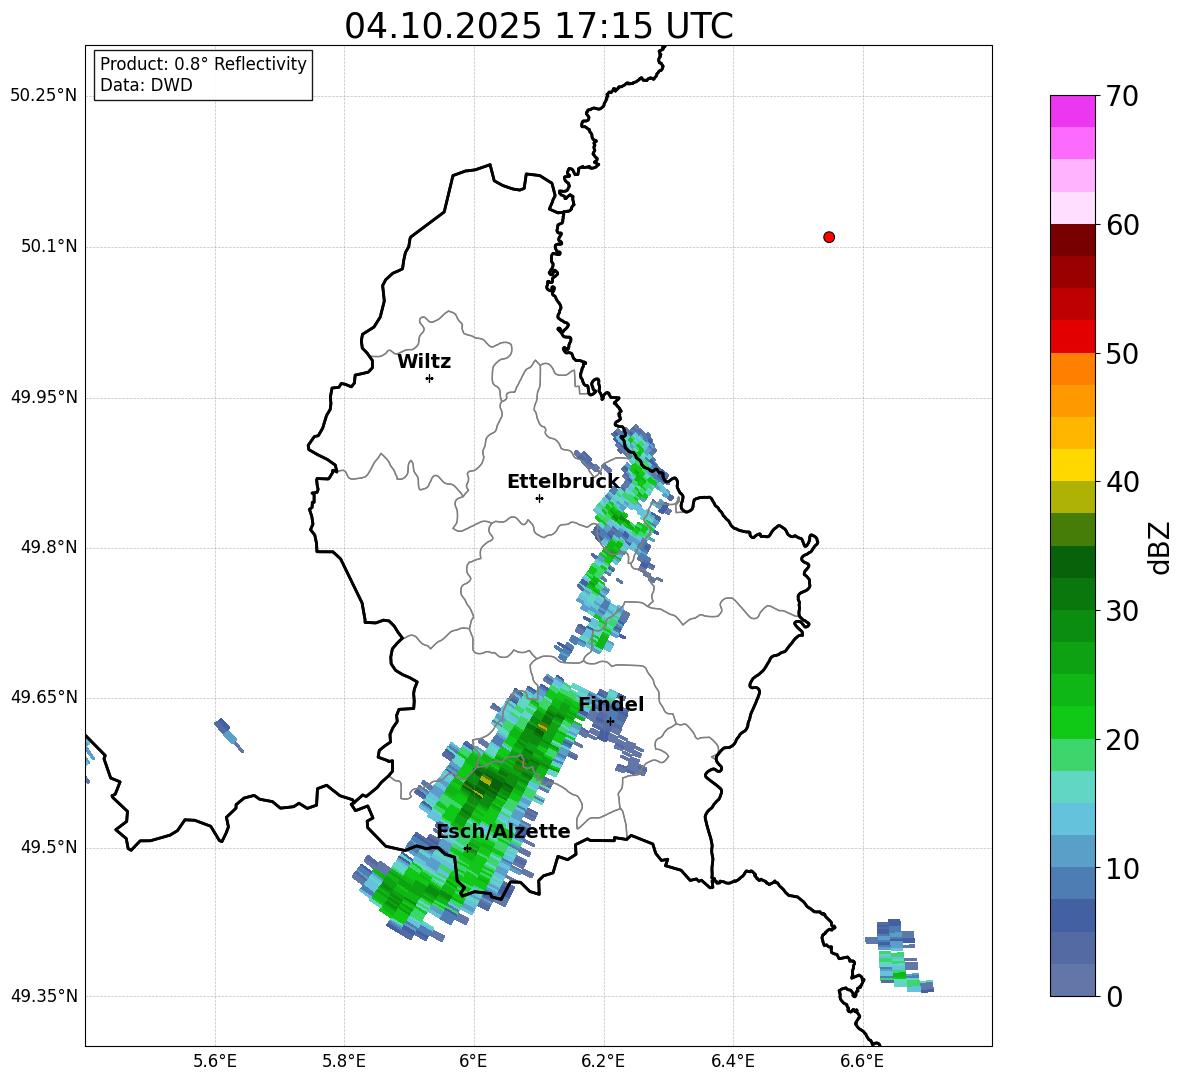Click the dBZ colorbar axis label
The height and width of the screenshot is (1081, 1184).
[1161, 547]
